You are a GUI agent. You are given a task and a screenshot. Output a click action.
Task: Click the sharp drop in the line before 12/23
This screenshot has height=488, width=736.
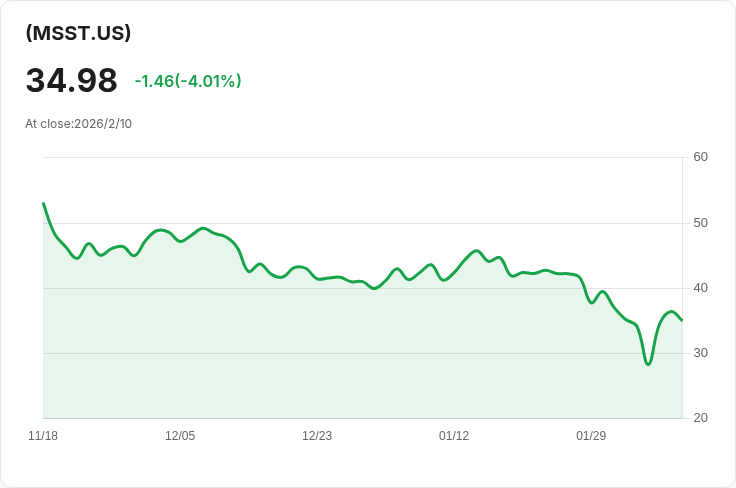coord(243,260)
